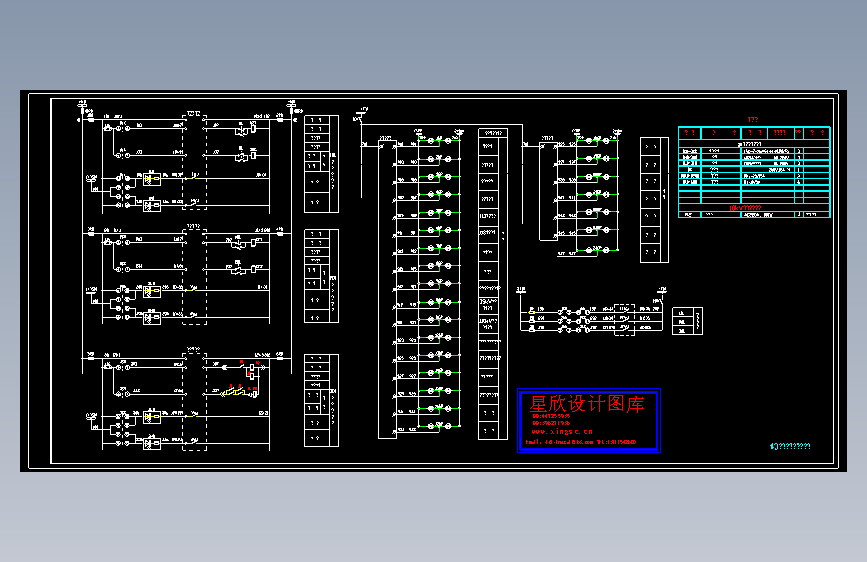This screenshot has width=867, height=562.
Task: Click the red title text above the cyan table
Action: pyautogui.click(x=753, y=119)
